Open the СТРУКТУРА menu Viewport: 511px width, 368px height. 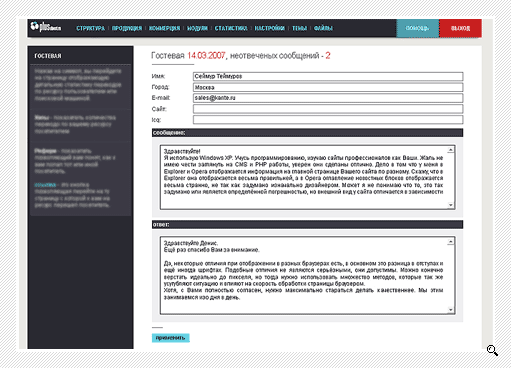(90, 28)
